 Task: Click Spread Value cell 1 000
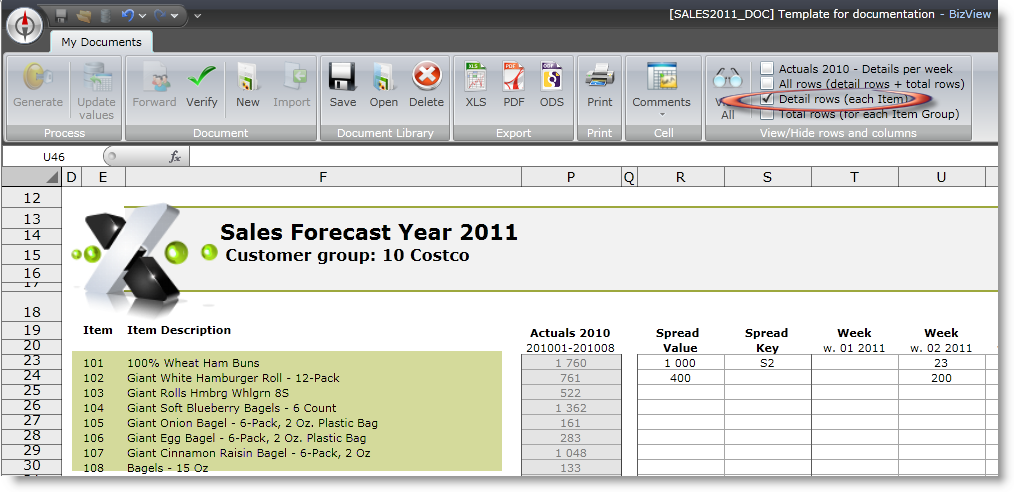pyautogui.click(x=681, y=363)
